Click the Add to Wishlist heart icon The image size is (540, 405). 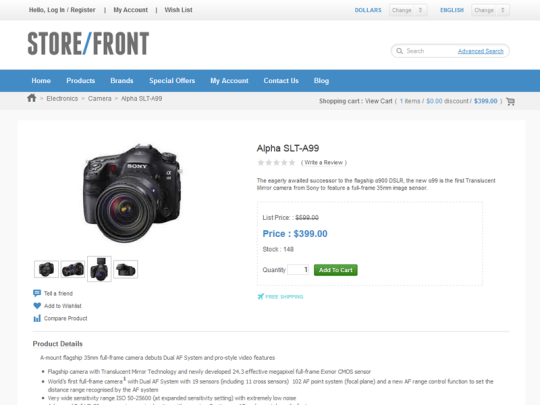pos(37,305)
